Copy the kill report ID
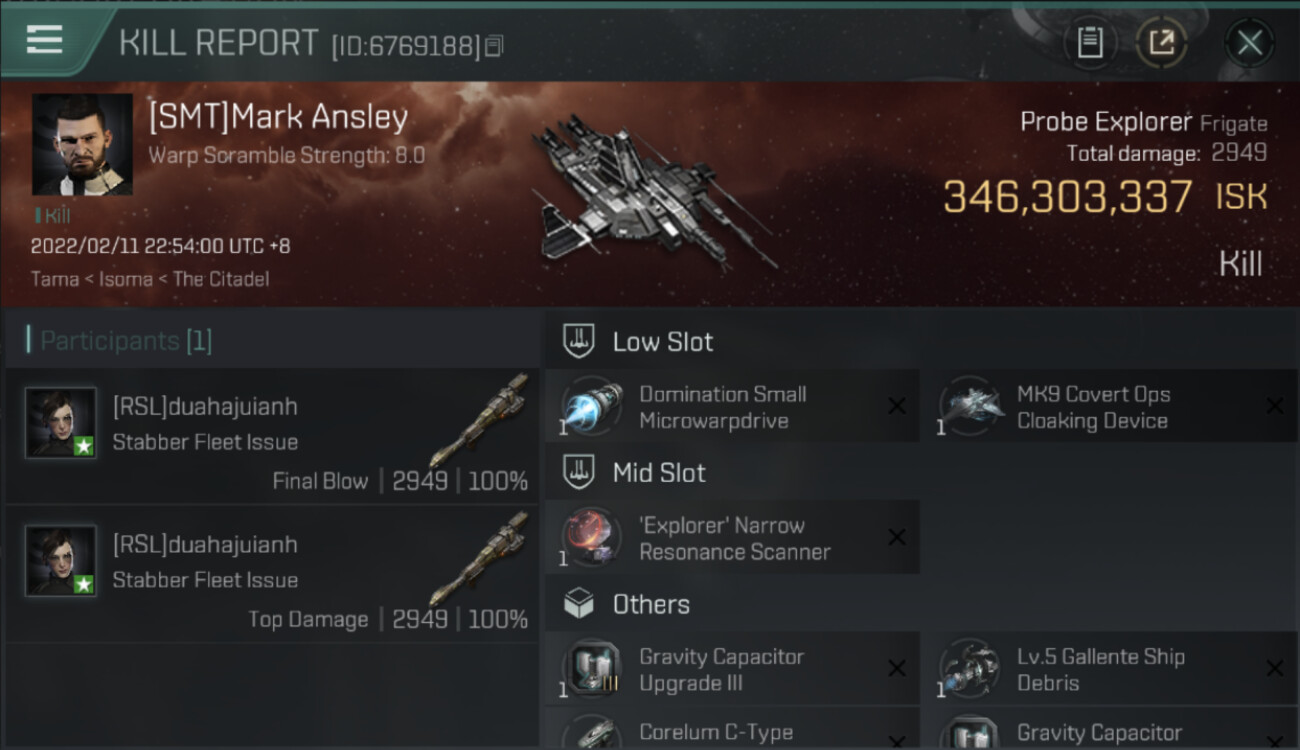Viewport: 1300px width, 750px height. pyautogui.click(x=493, y=46)
